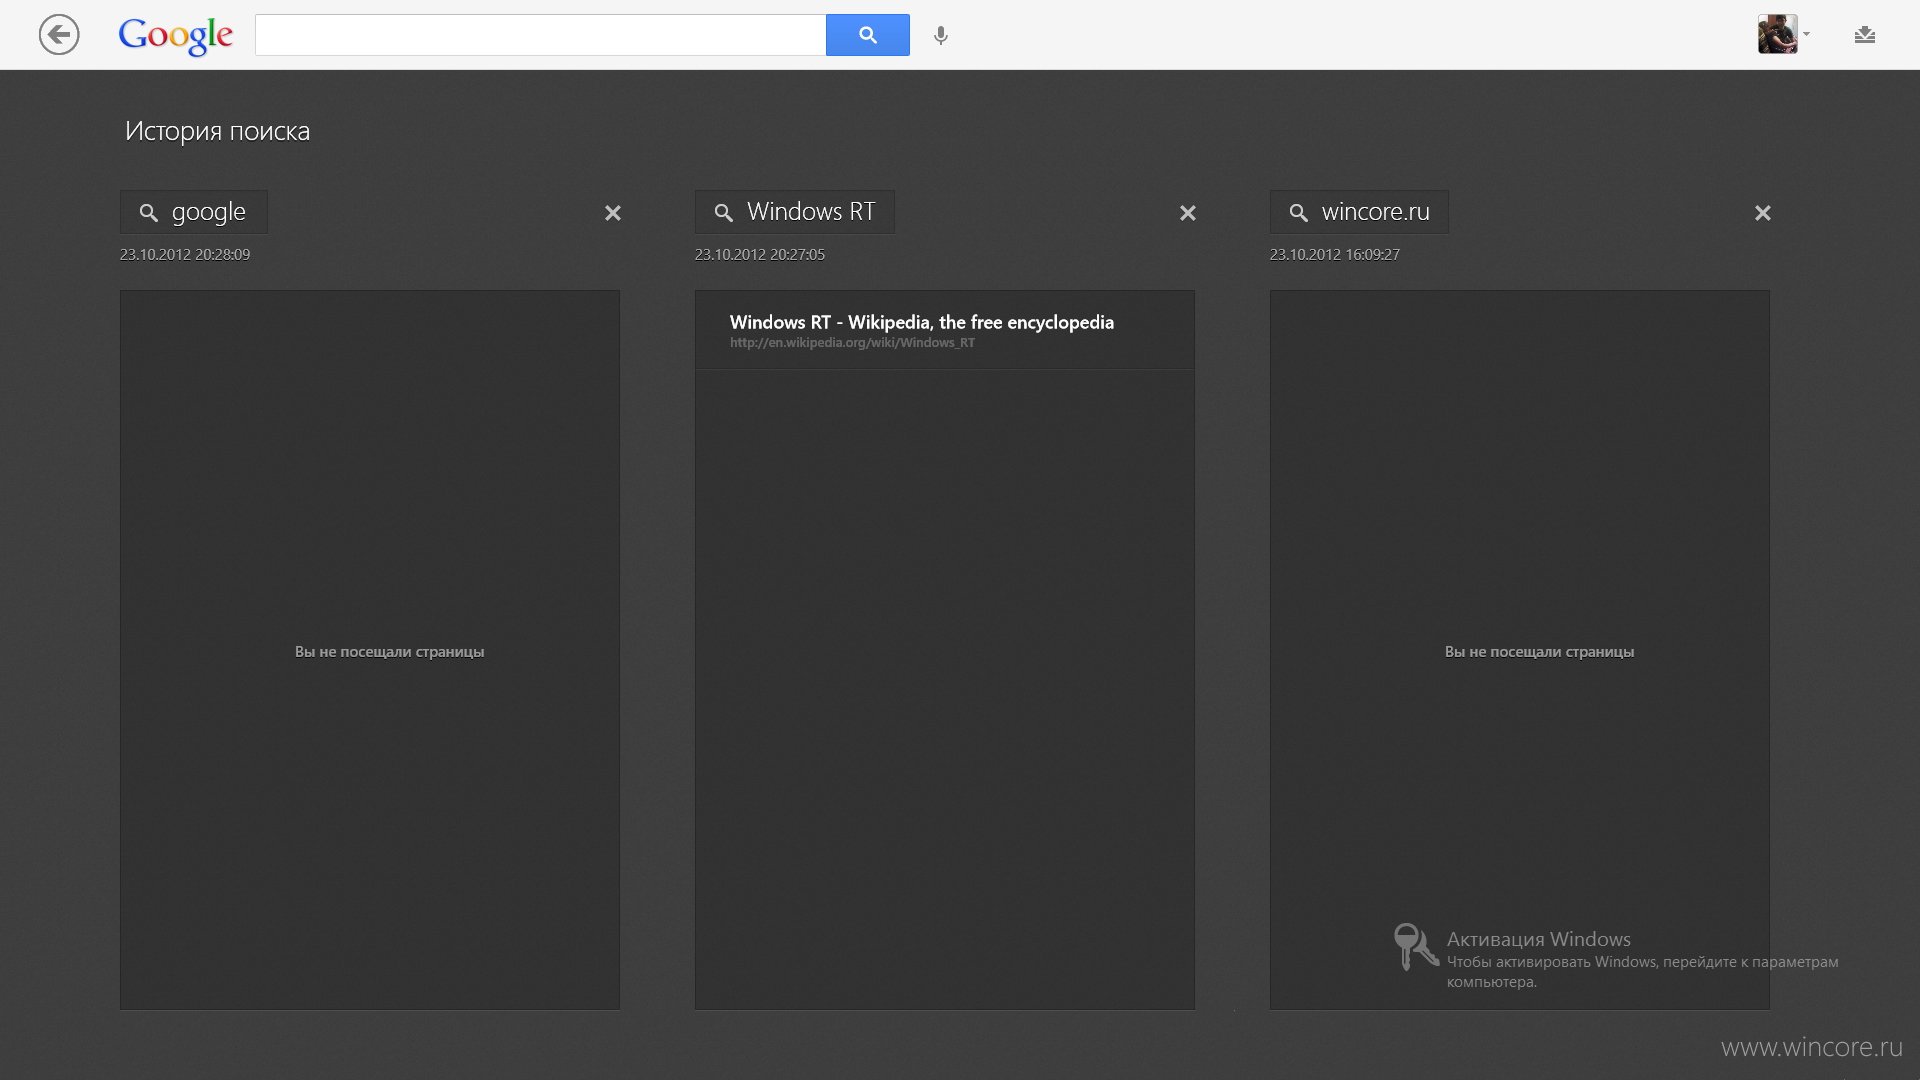Select 'Вы не посещали страницы' under google
The height and width of the screenshot is (1080, 1920).
click(x=389, y=652)
